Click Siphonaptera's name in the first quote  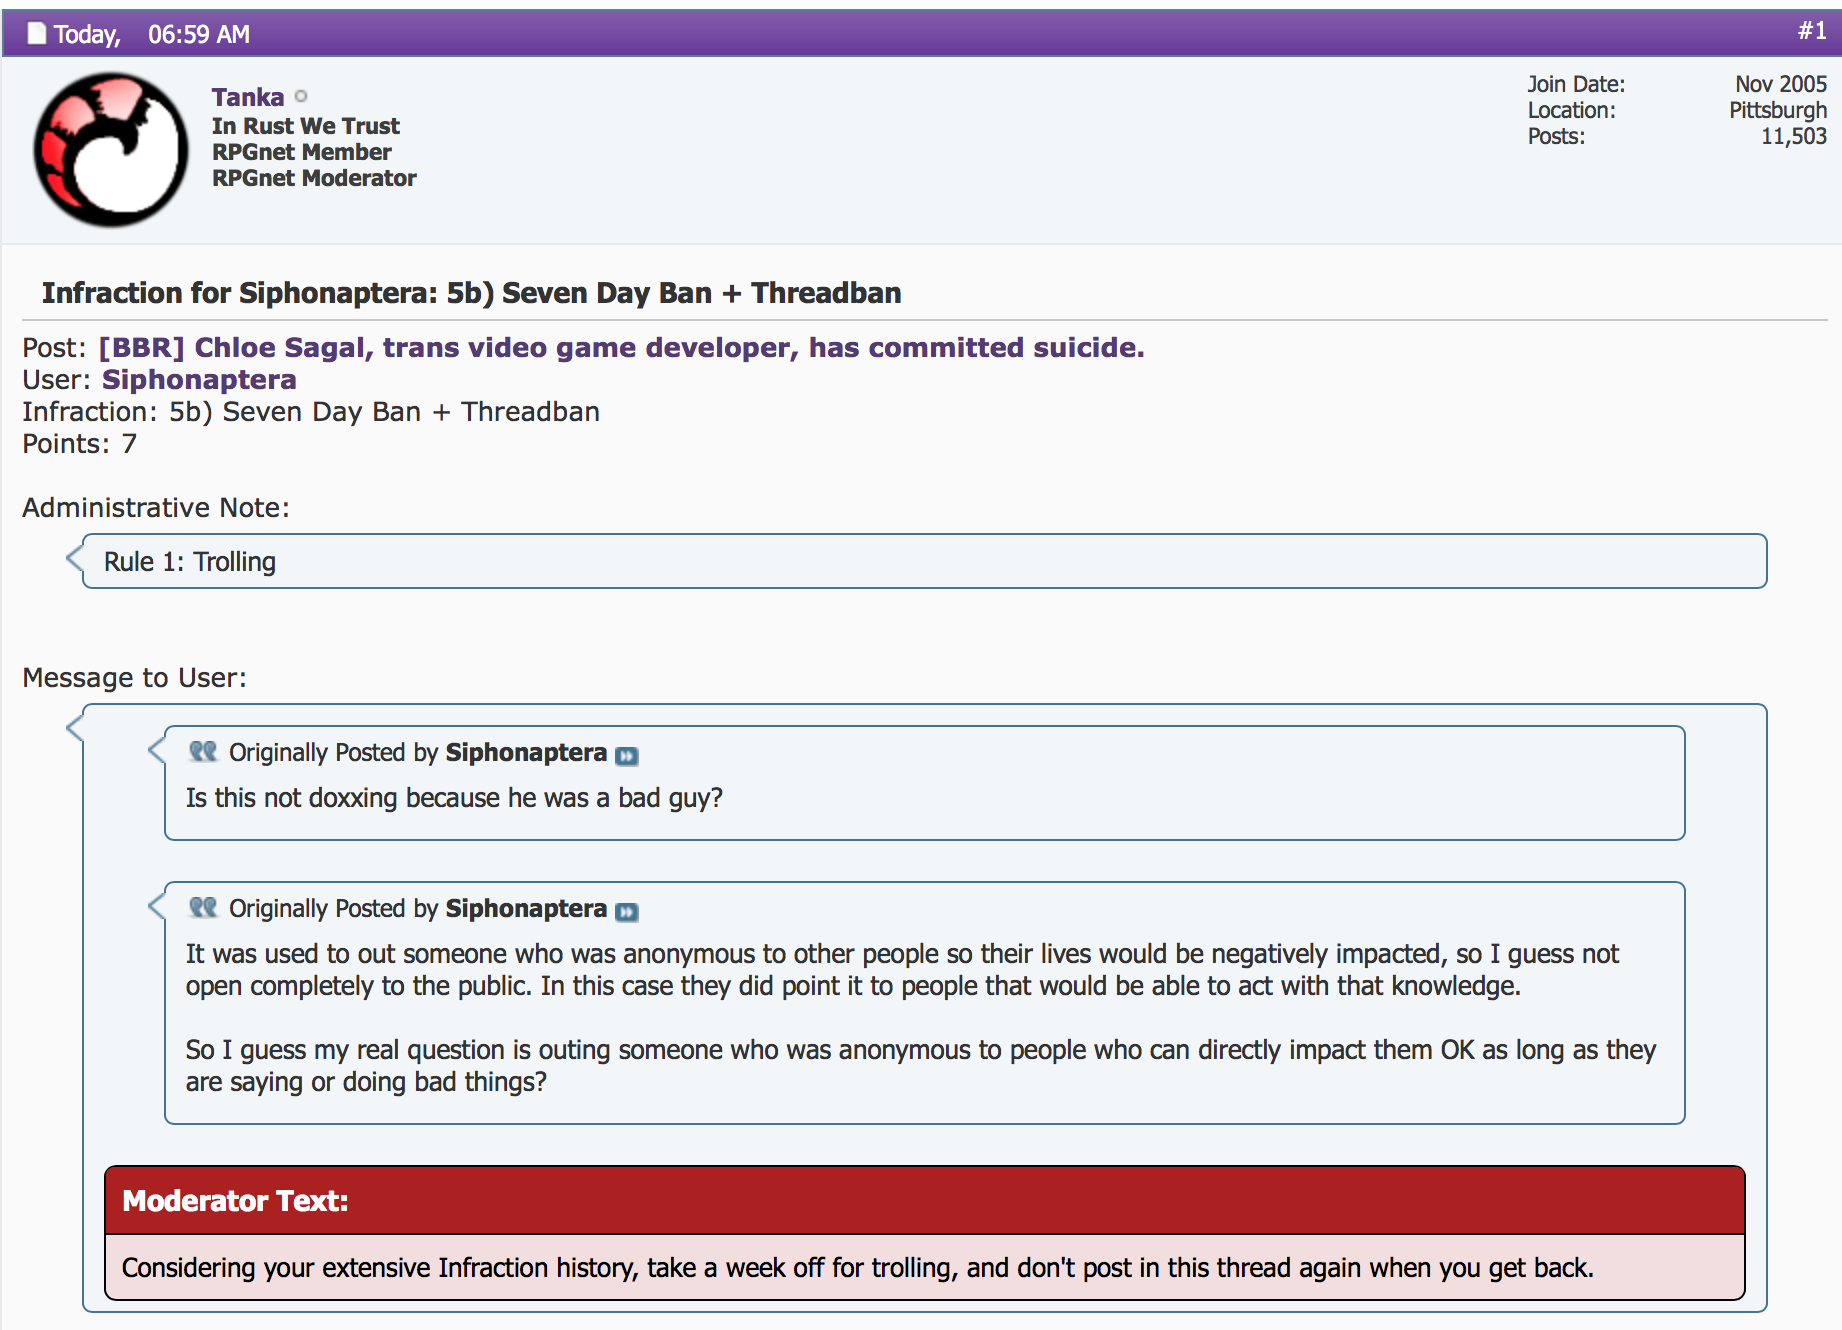[526, 753]
